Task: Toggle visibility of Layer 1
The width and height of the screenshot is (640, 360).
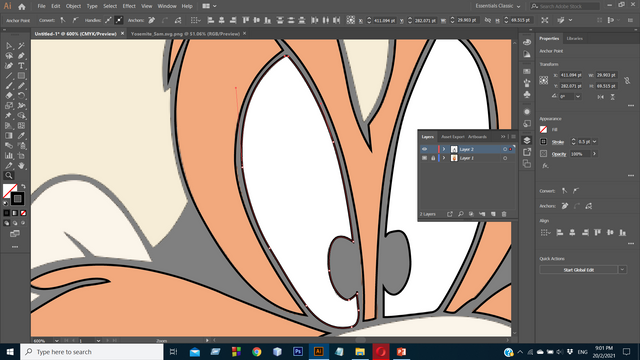Action: tap(424, 158)
